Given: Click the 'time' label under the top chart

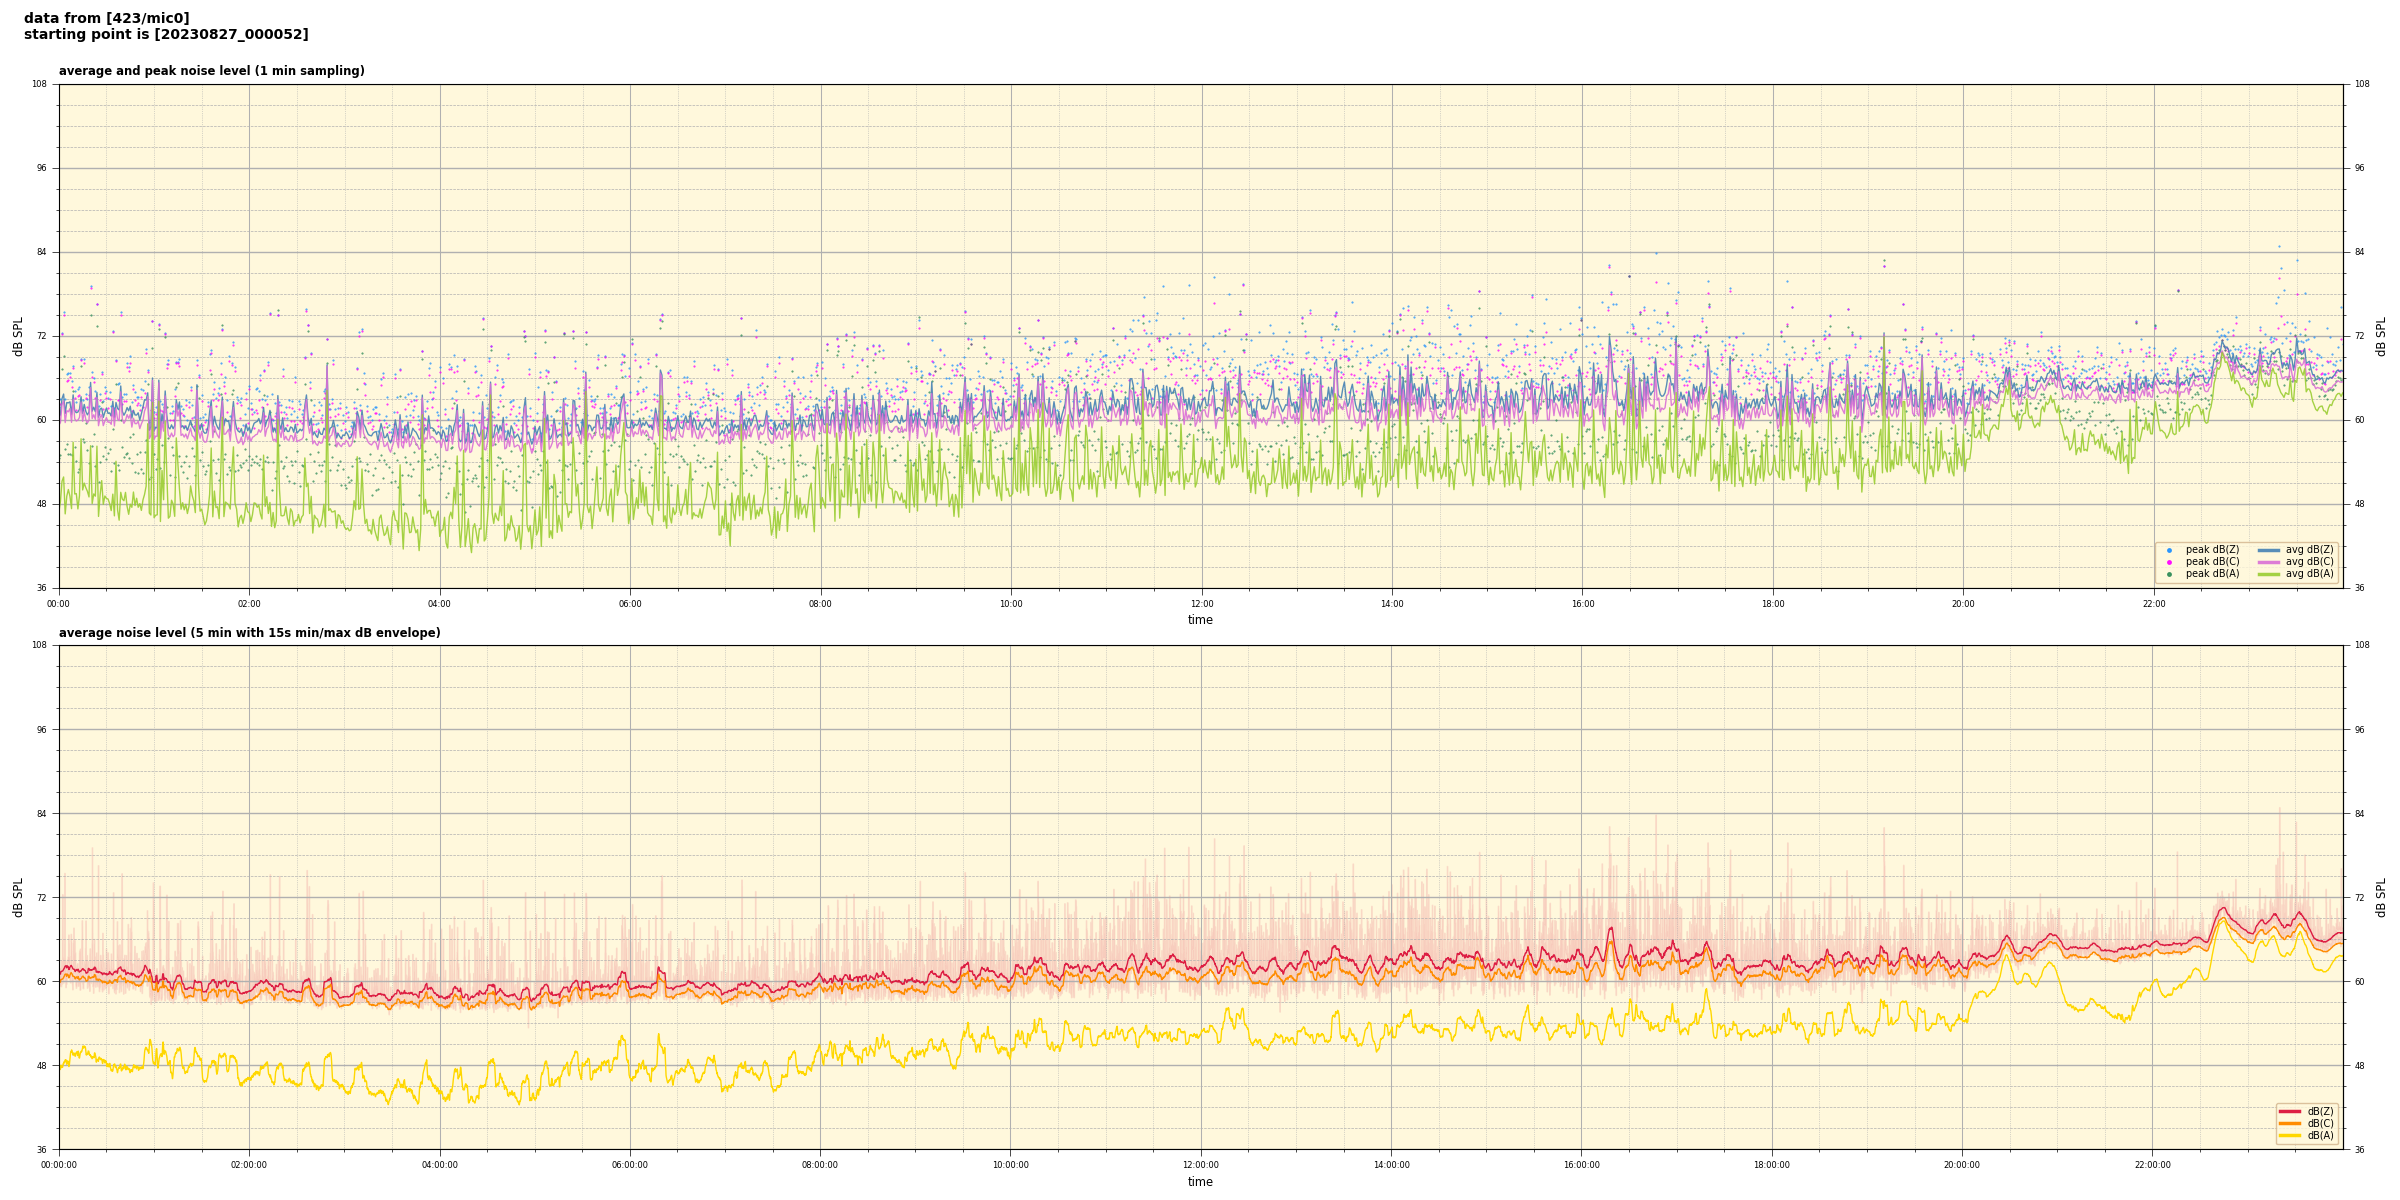Looking at the screenshot, I should (x=1200, y=620).
